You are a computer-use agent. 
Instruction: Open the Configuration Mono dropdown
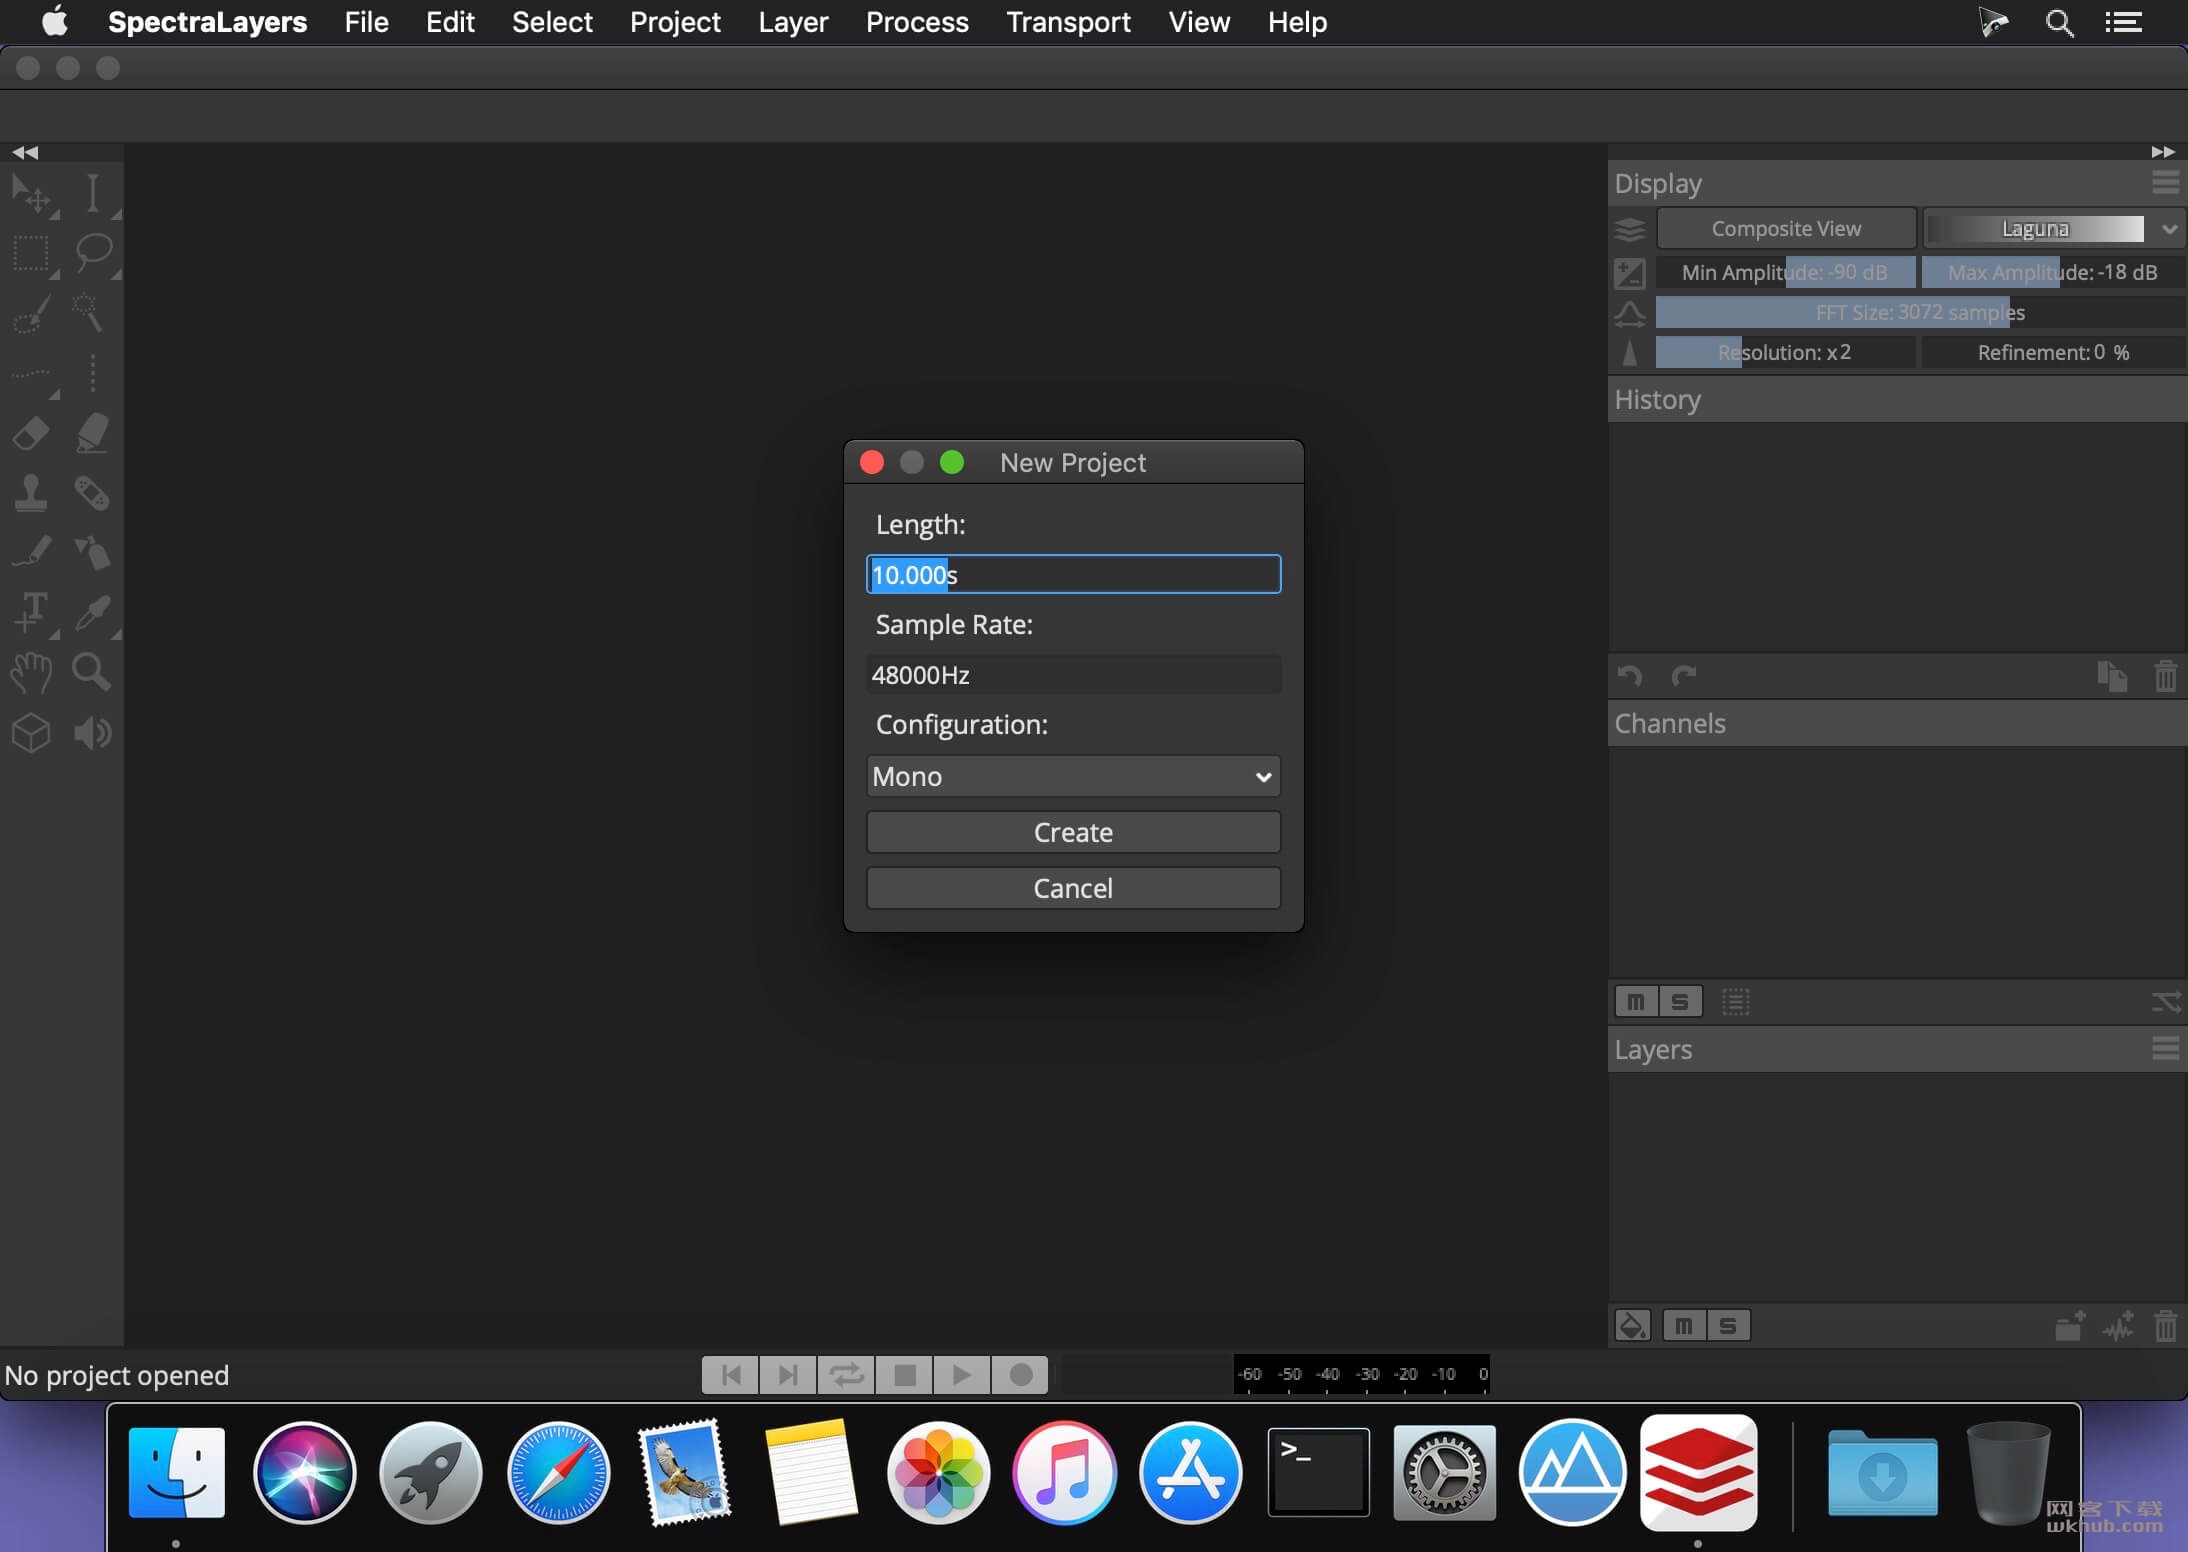coord(1073,776)
